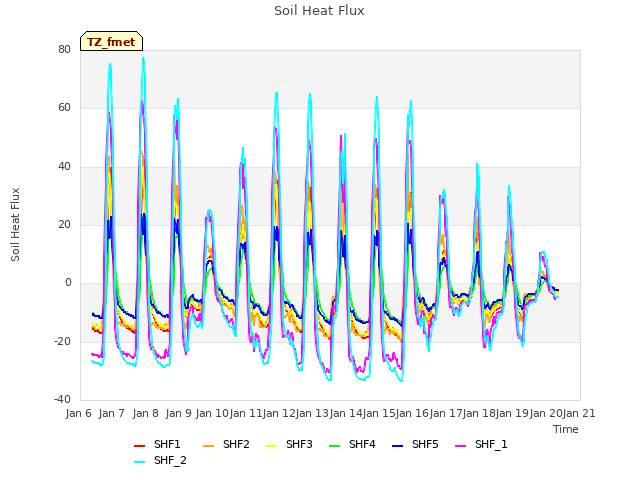640x480 pixels.
Task: Click the Jan 21 x-axis tick label
Action: coord(579,413)
